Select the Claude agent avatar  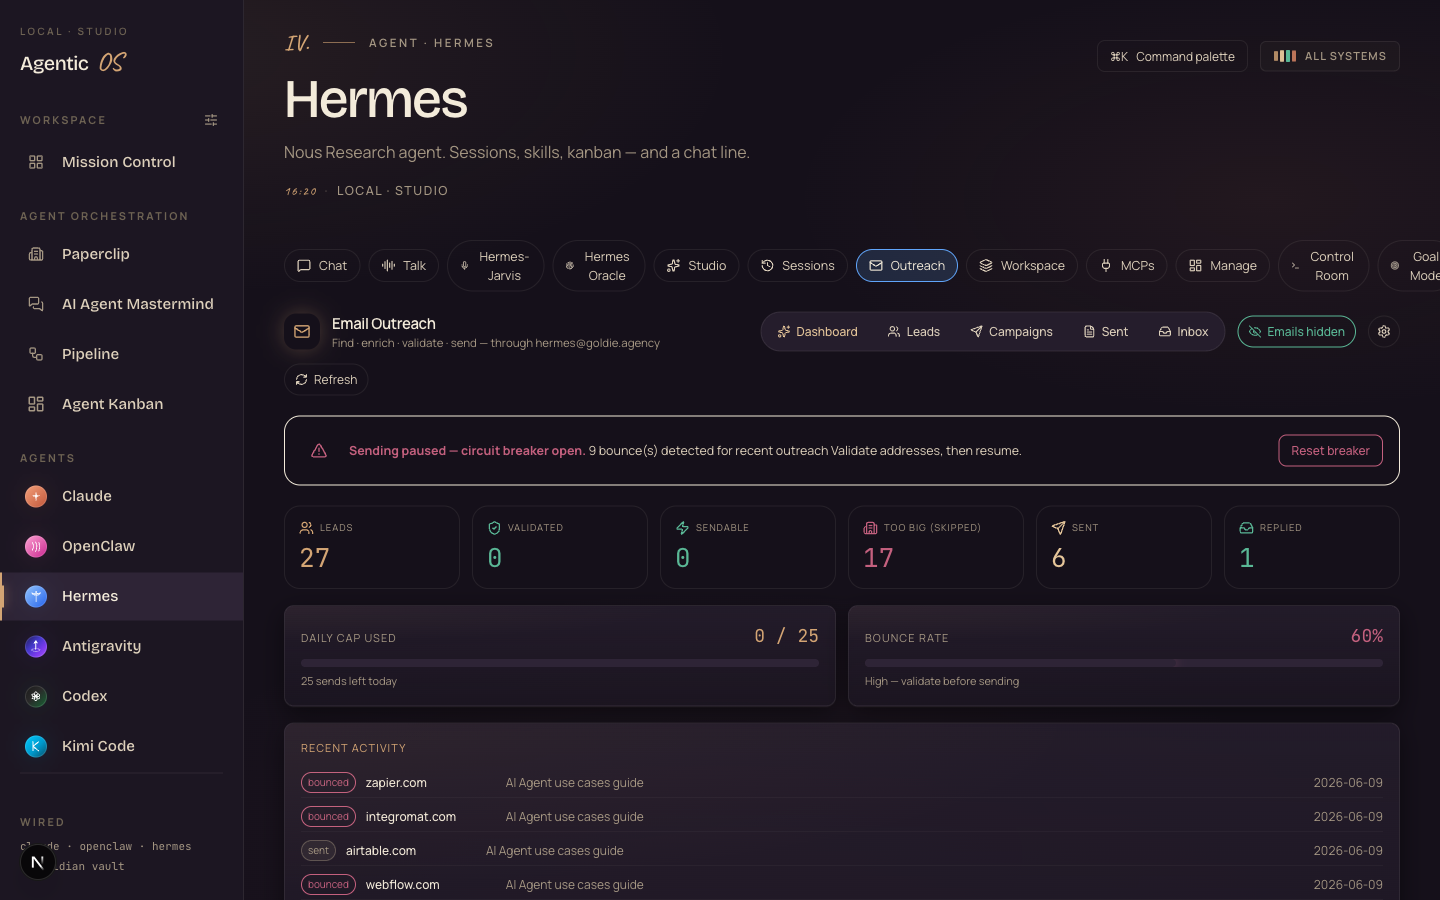click(36, 496)
